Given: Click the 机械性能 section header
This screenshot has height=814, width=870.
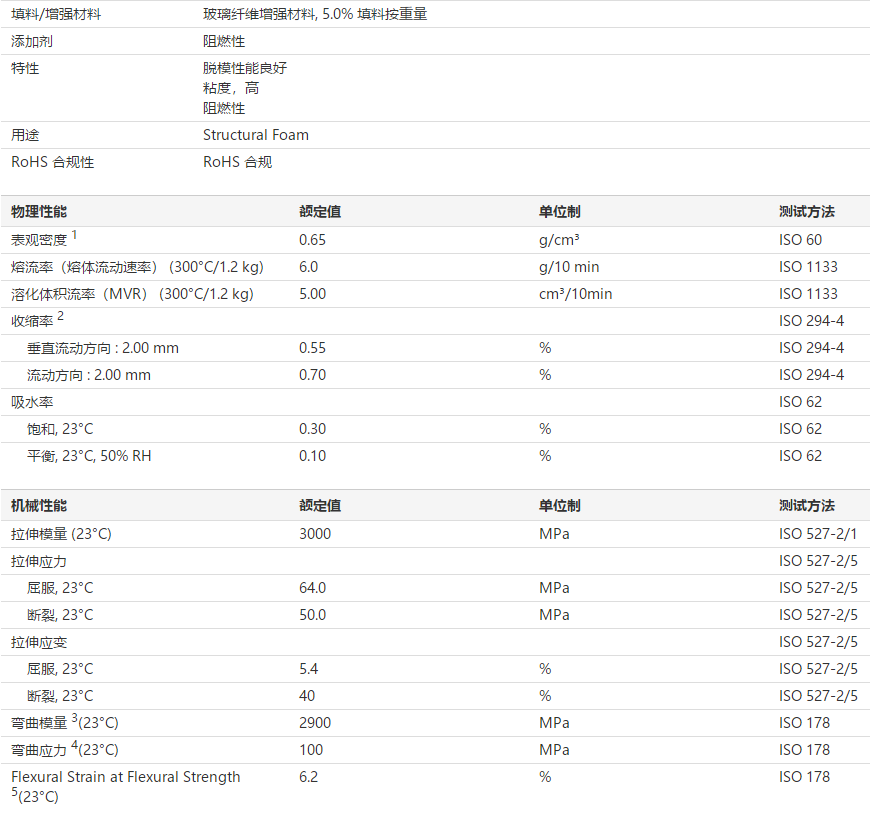Looking at the screenshot, I should (x=40, y=506).
